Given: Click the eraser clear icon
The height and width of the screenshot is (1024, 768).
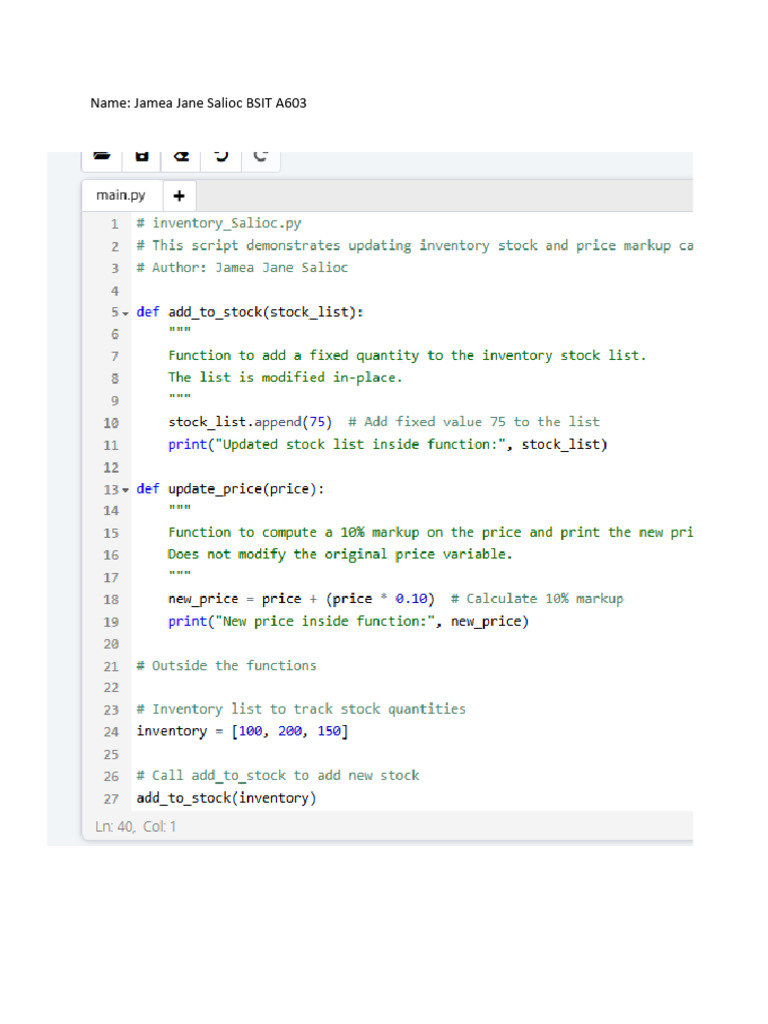Looking at the screenshot, I should point(181,156).
